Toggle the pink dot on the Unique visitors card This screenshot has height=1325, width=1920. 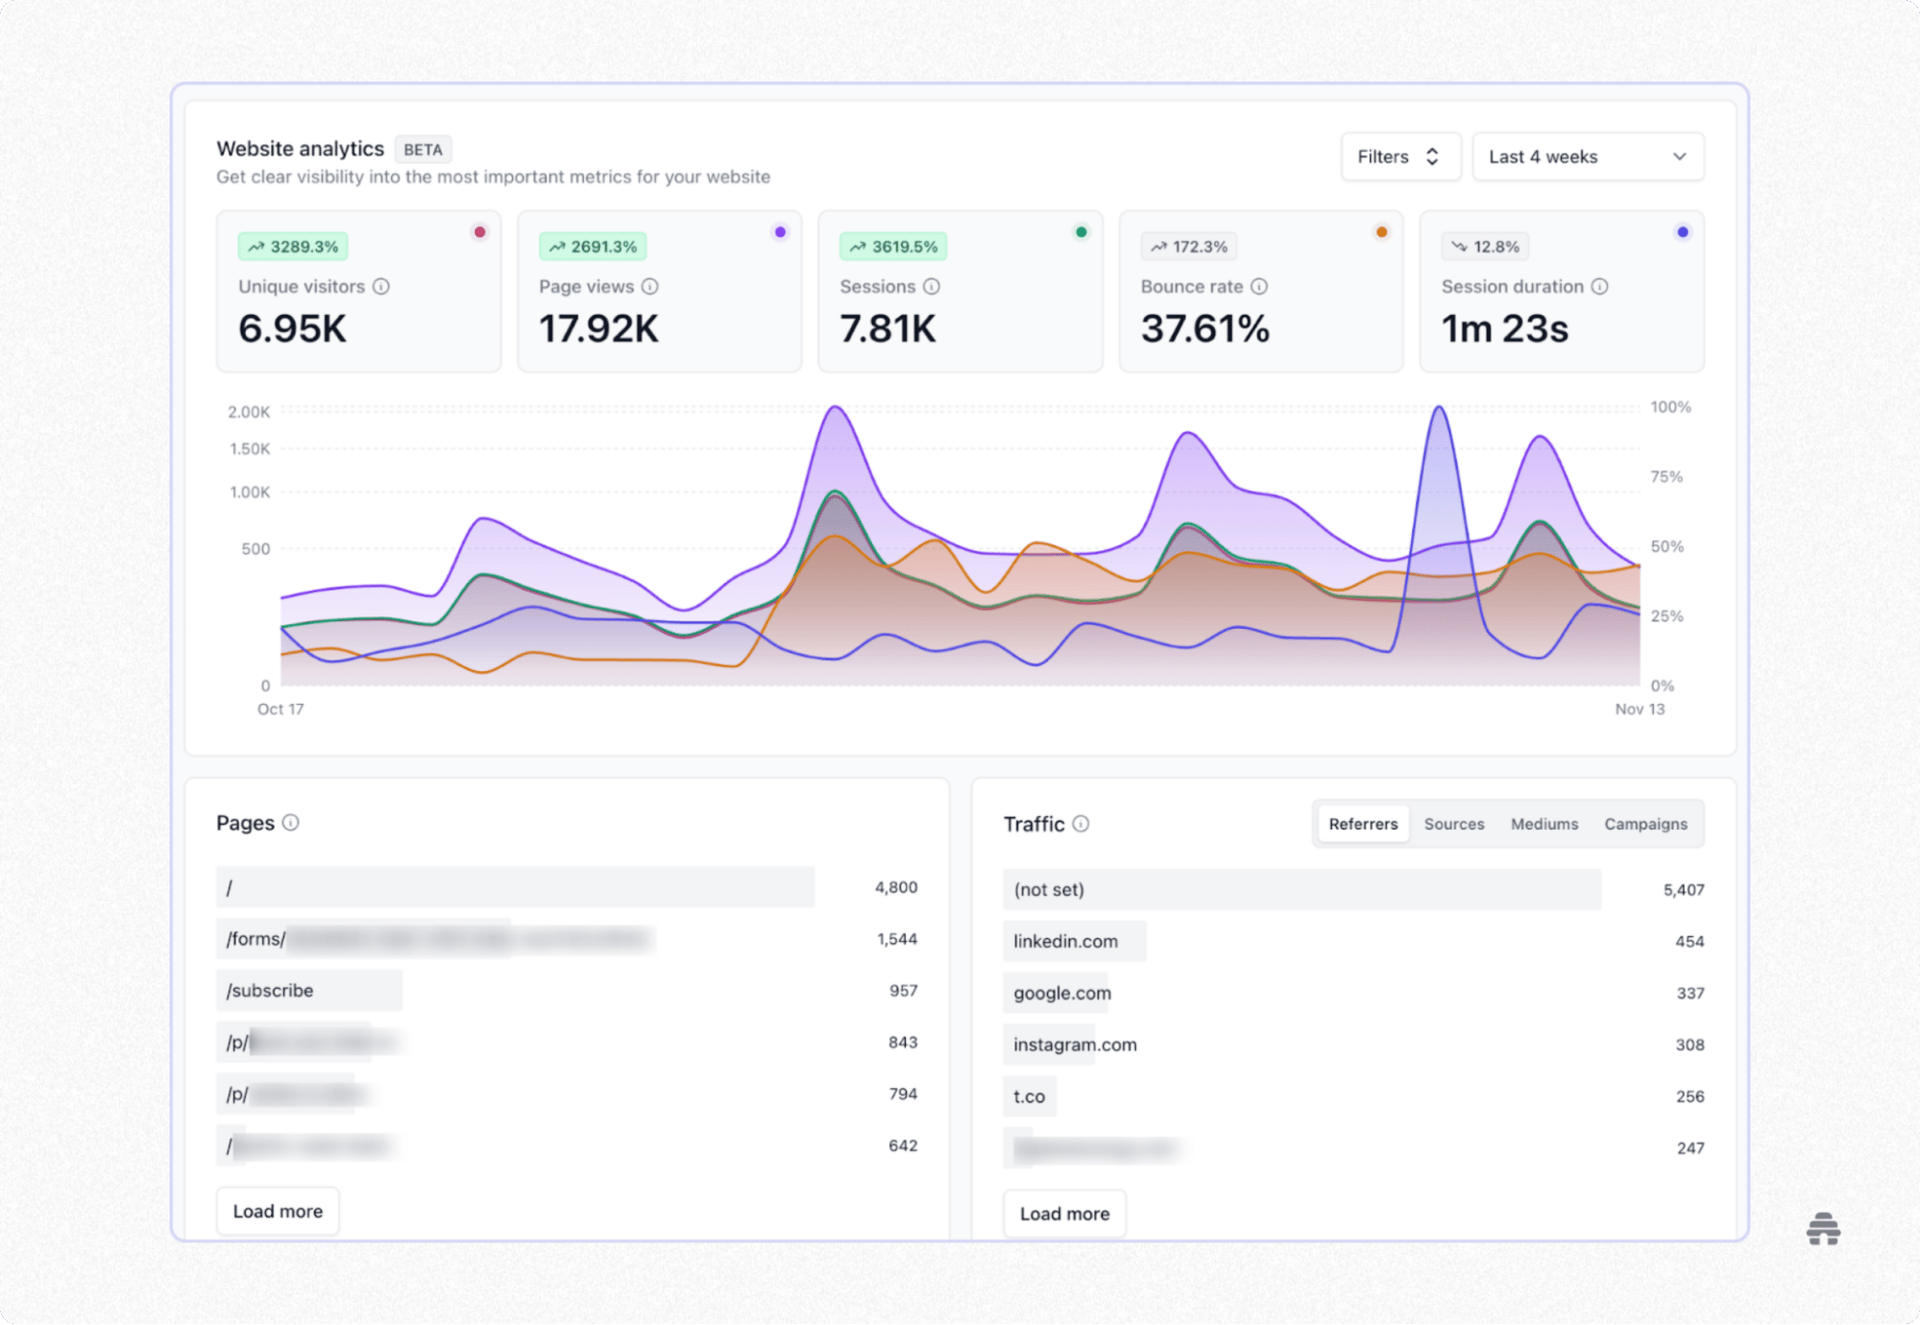[480, 231]
